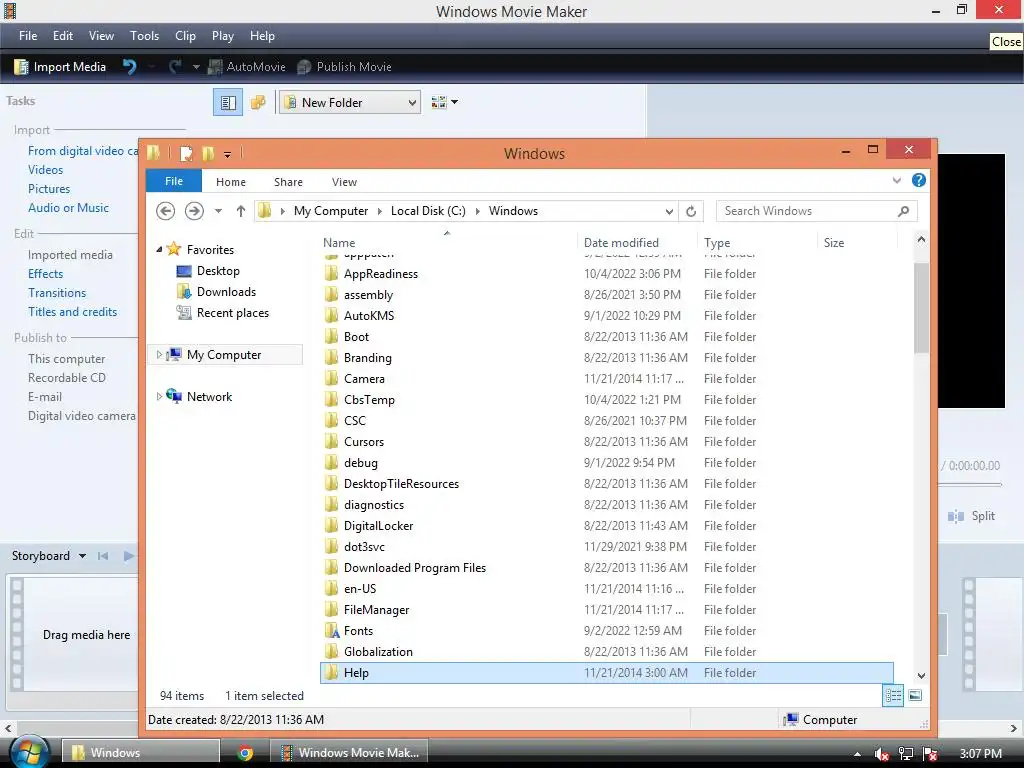Open the Help menu in Movie Maker
The width and height of the screenshot is (1024, 768).
[x=262, y=36]
